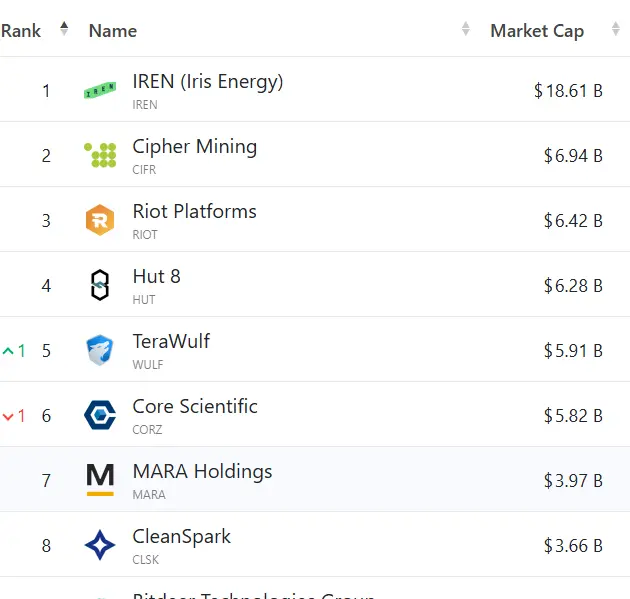The height and width of the screenshot is (599, 630).
Task: Click the Market Cap column header
Action: [537, 31]
